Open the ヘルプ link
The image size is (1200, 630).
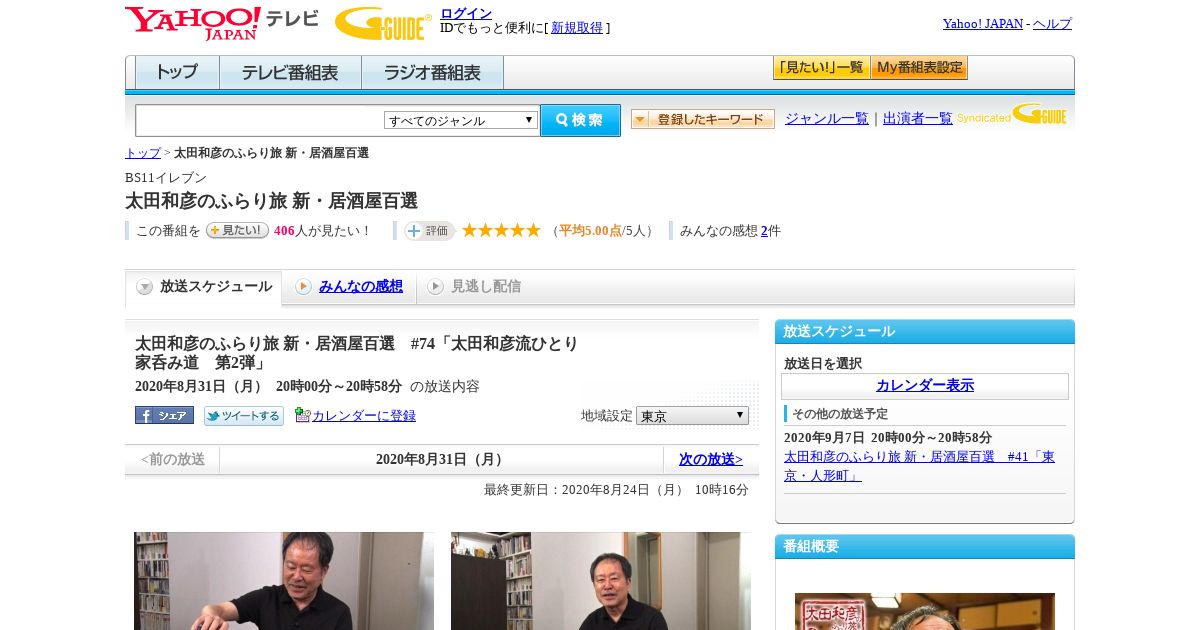[x=1052, y=24]
